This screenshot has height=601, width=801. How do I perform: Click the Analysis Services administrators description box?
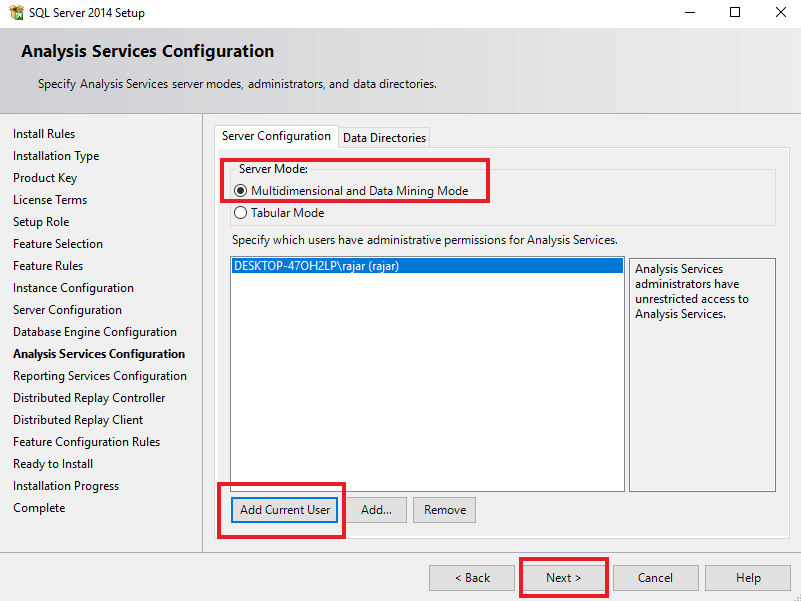click(x=702, y=375)
